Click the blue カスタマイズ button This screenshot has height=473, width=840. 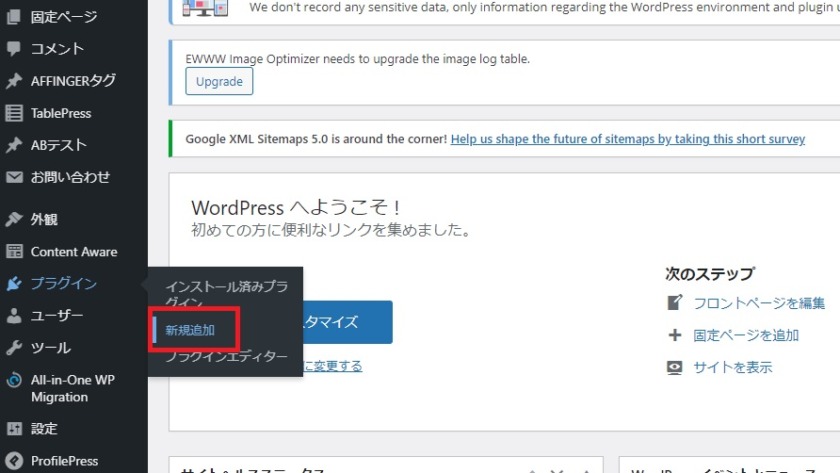348,322
